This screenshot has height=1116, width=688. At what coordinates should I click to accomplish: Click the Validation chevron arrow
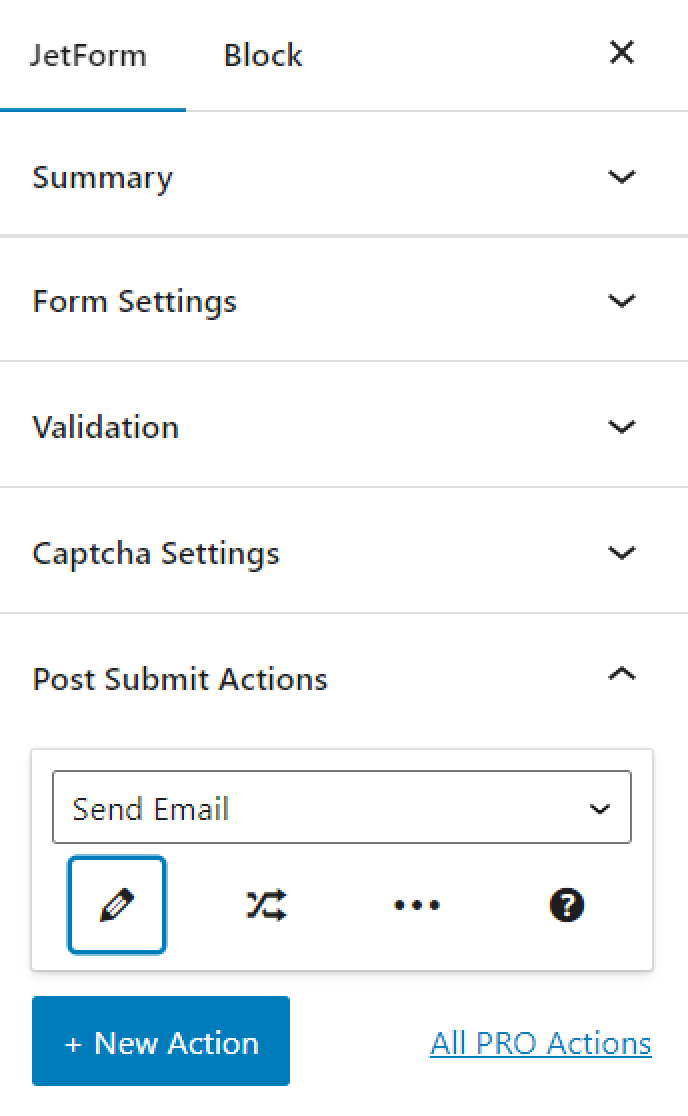click(x=622, y=427)
